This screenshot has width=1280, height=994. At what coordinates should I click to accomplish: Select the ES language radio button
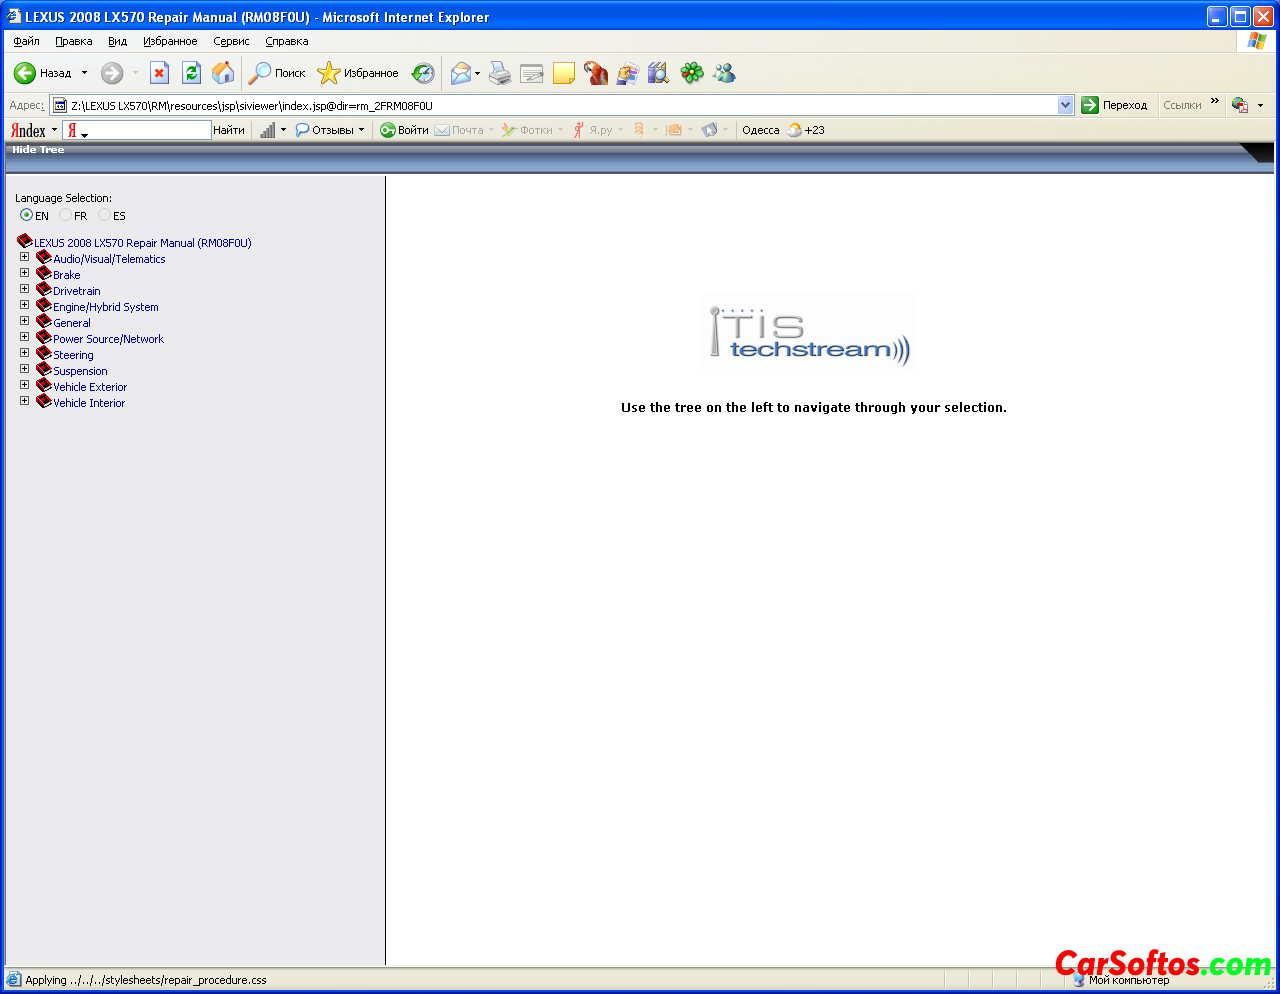pos(104,215)
